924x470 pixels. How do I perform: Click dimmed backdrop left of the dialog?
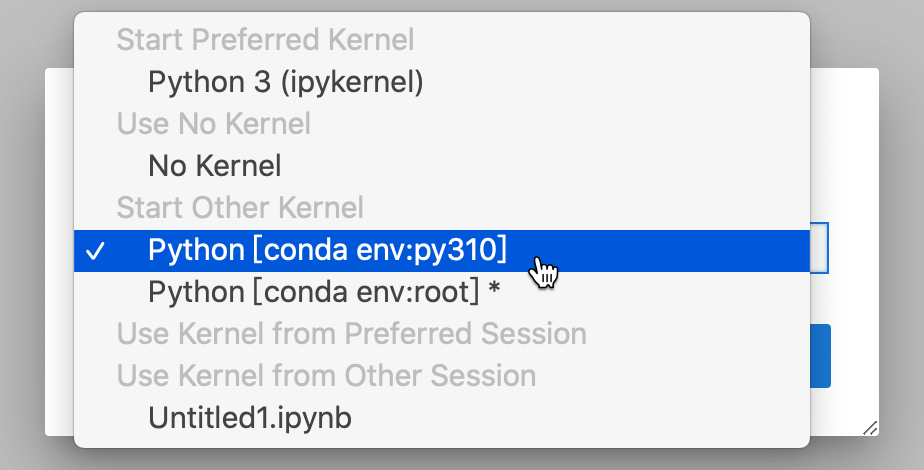(x=22, y=250)
